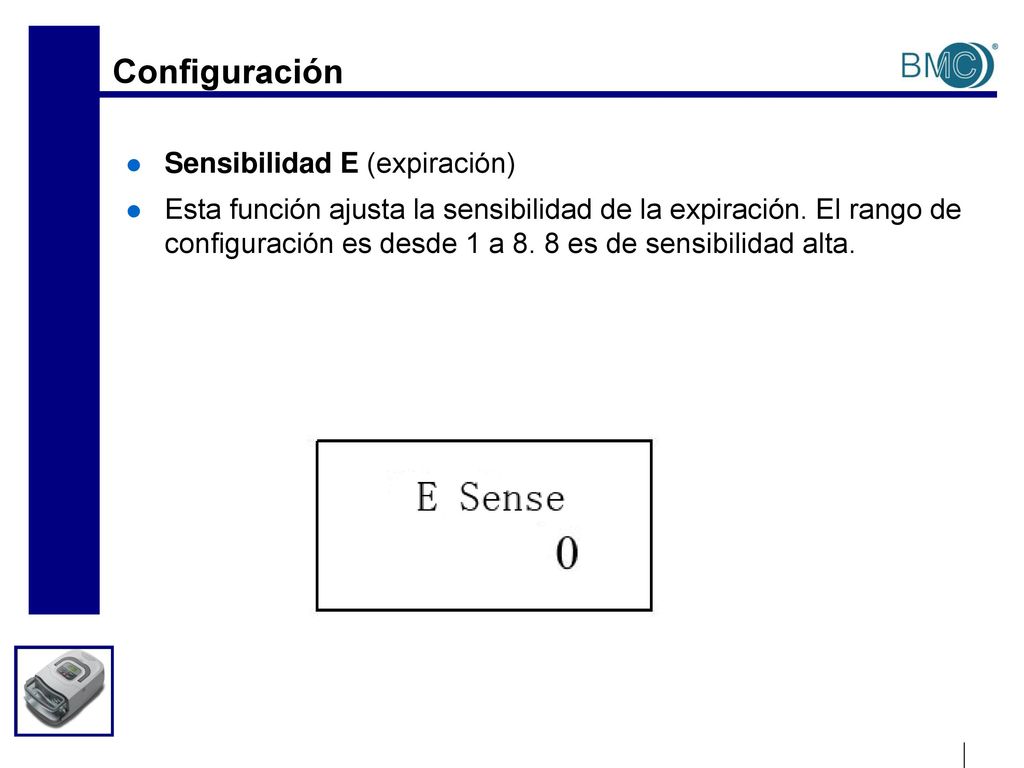This screenshot has height=768, width=1024.
Task: Open the CPAP device thumbnail image
Action: tap(64, 691)
